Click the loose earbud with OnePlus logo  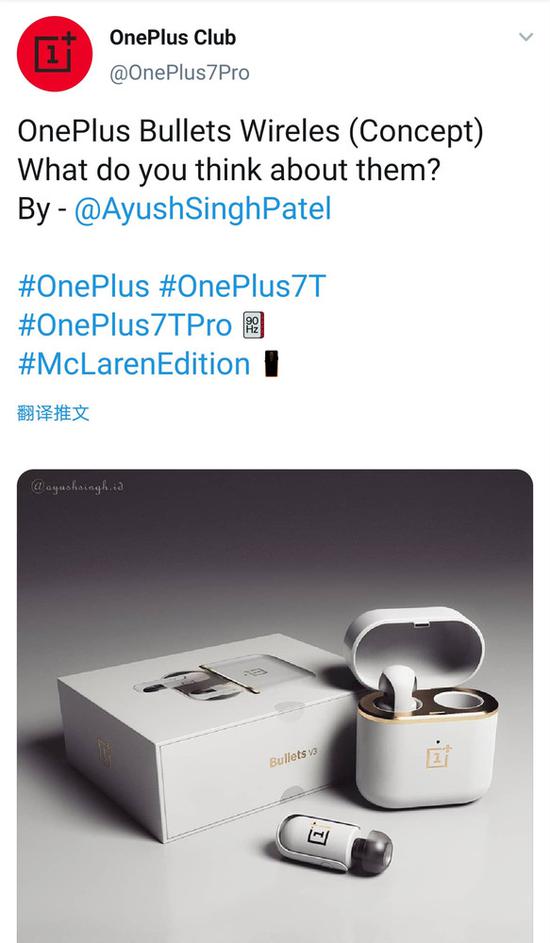tap(334, 843)
